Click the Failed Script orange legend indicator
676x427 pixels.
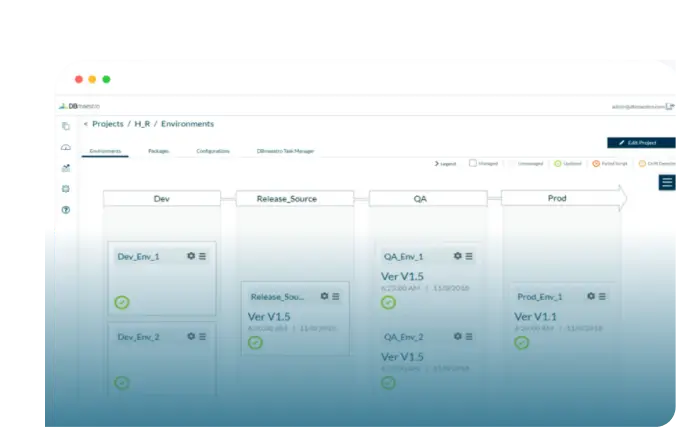(596, 163)
